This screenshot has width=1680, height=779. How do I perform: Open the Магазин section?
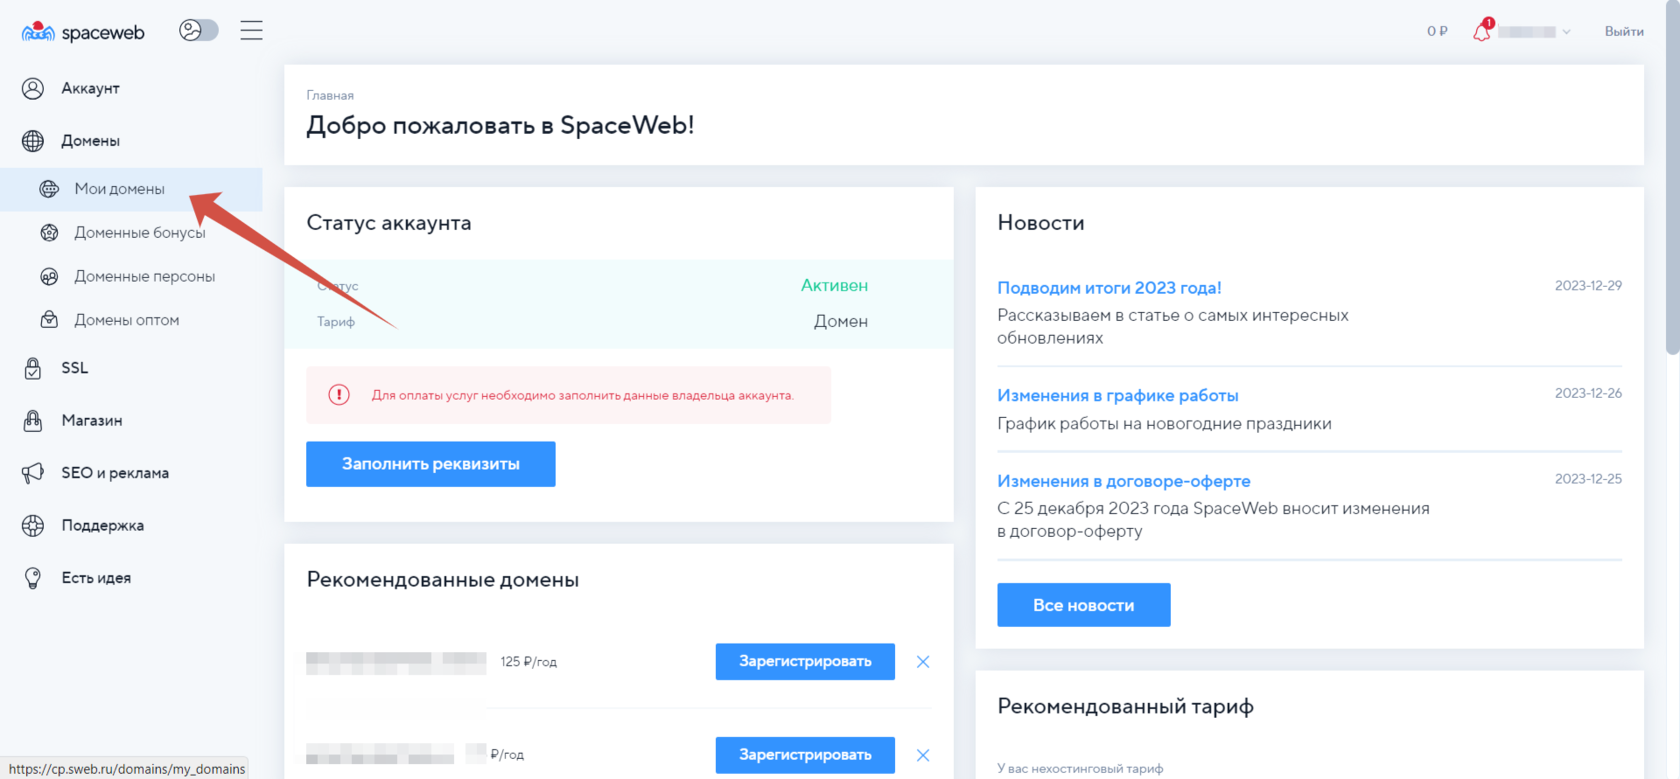(x=91, y=421)
